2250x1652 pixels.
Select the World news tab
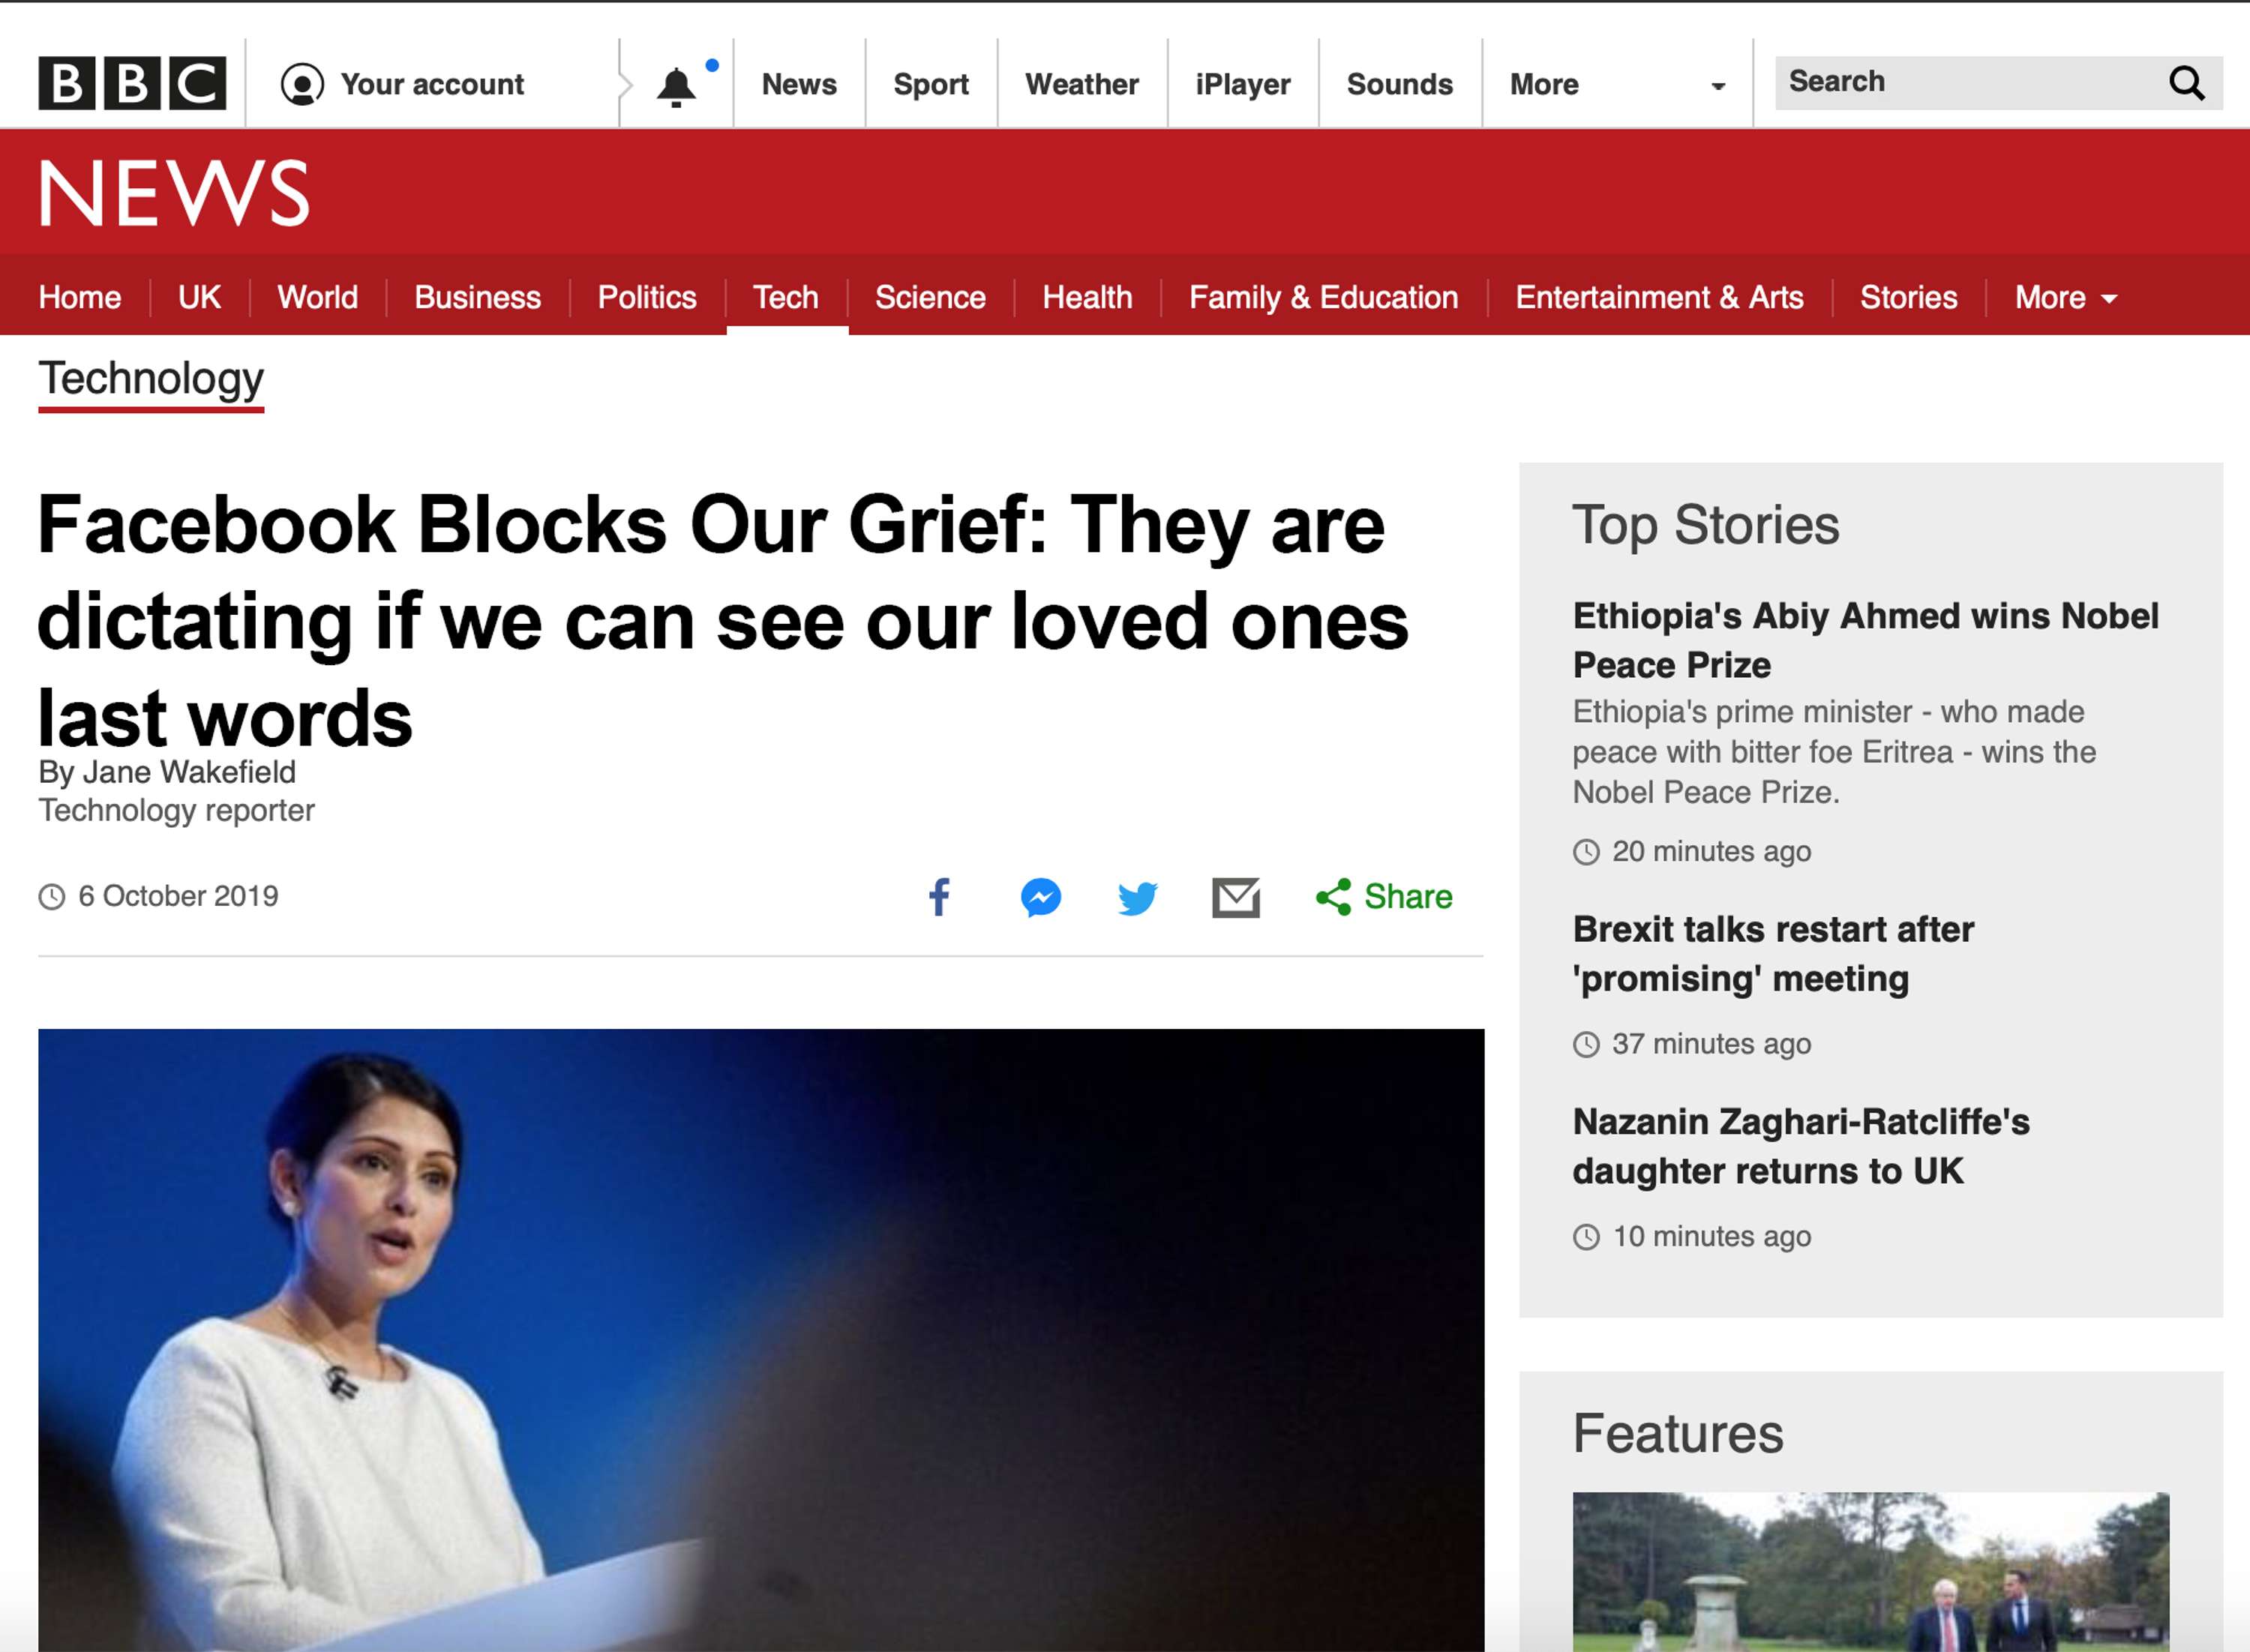tap(317, 297)
